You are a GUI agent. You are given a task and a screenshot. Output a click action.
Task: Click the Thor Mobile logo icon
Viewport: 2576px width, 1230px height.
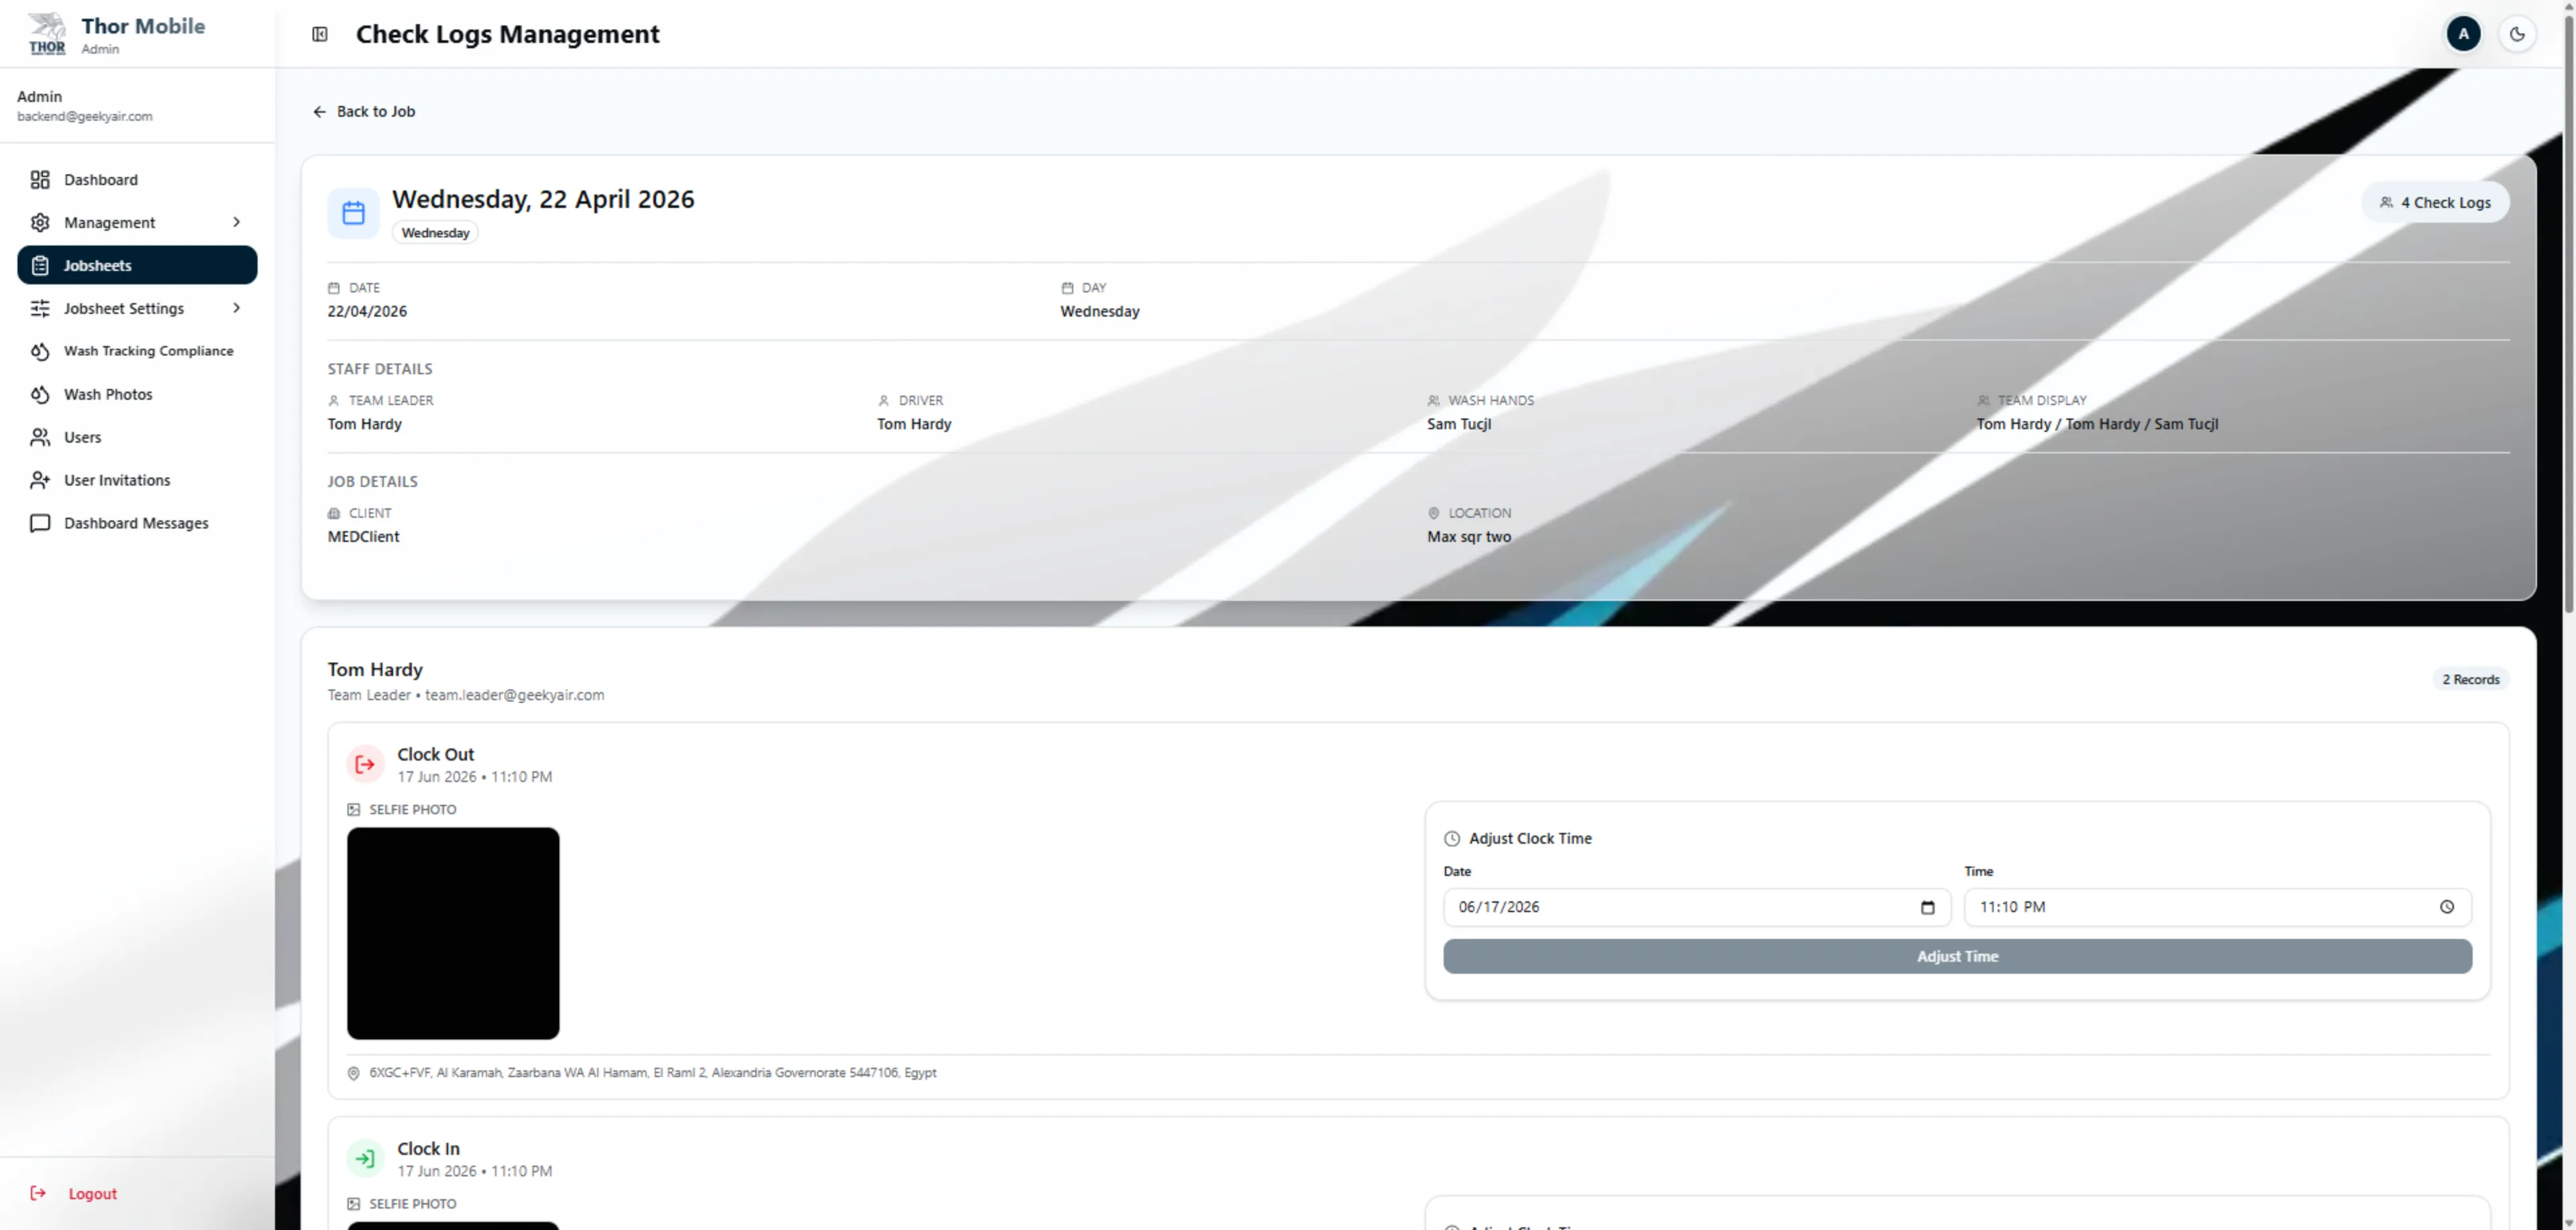(47, 33)
